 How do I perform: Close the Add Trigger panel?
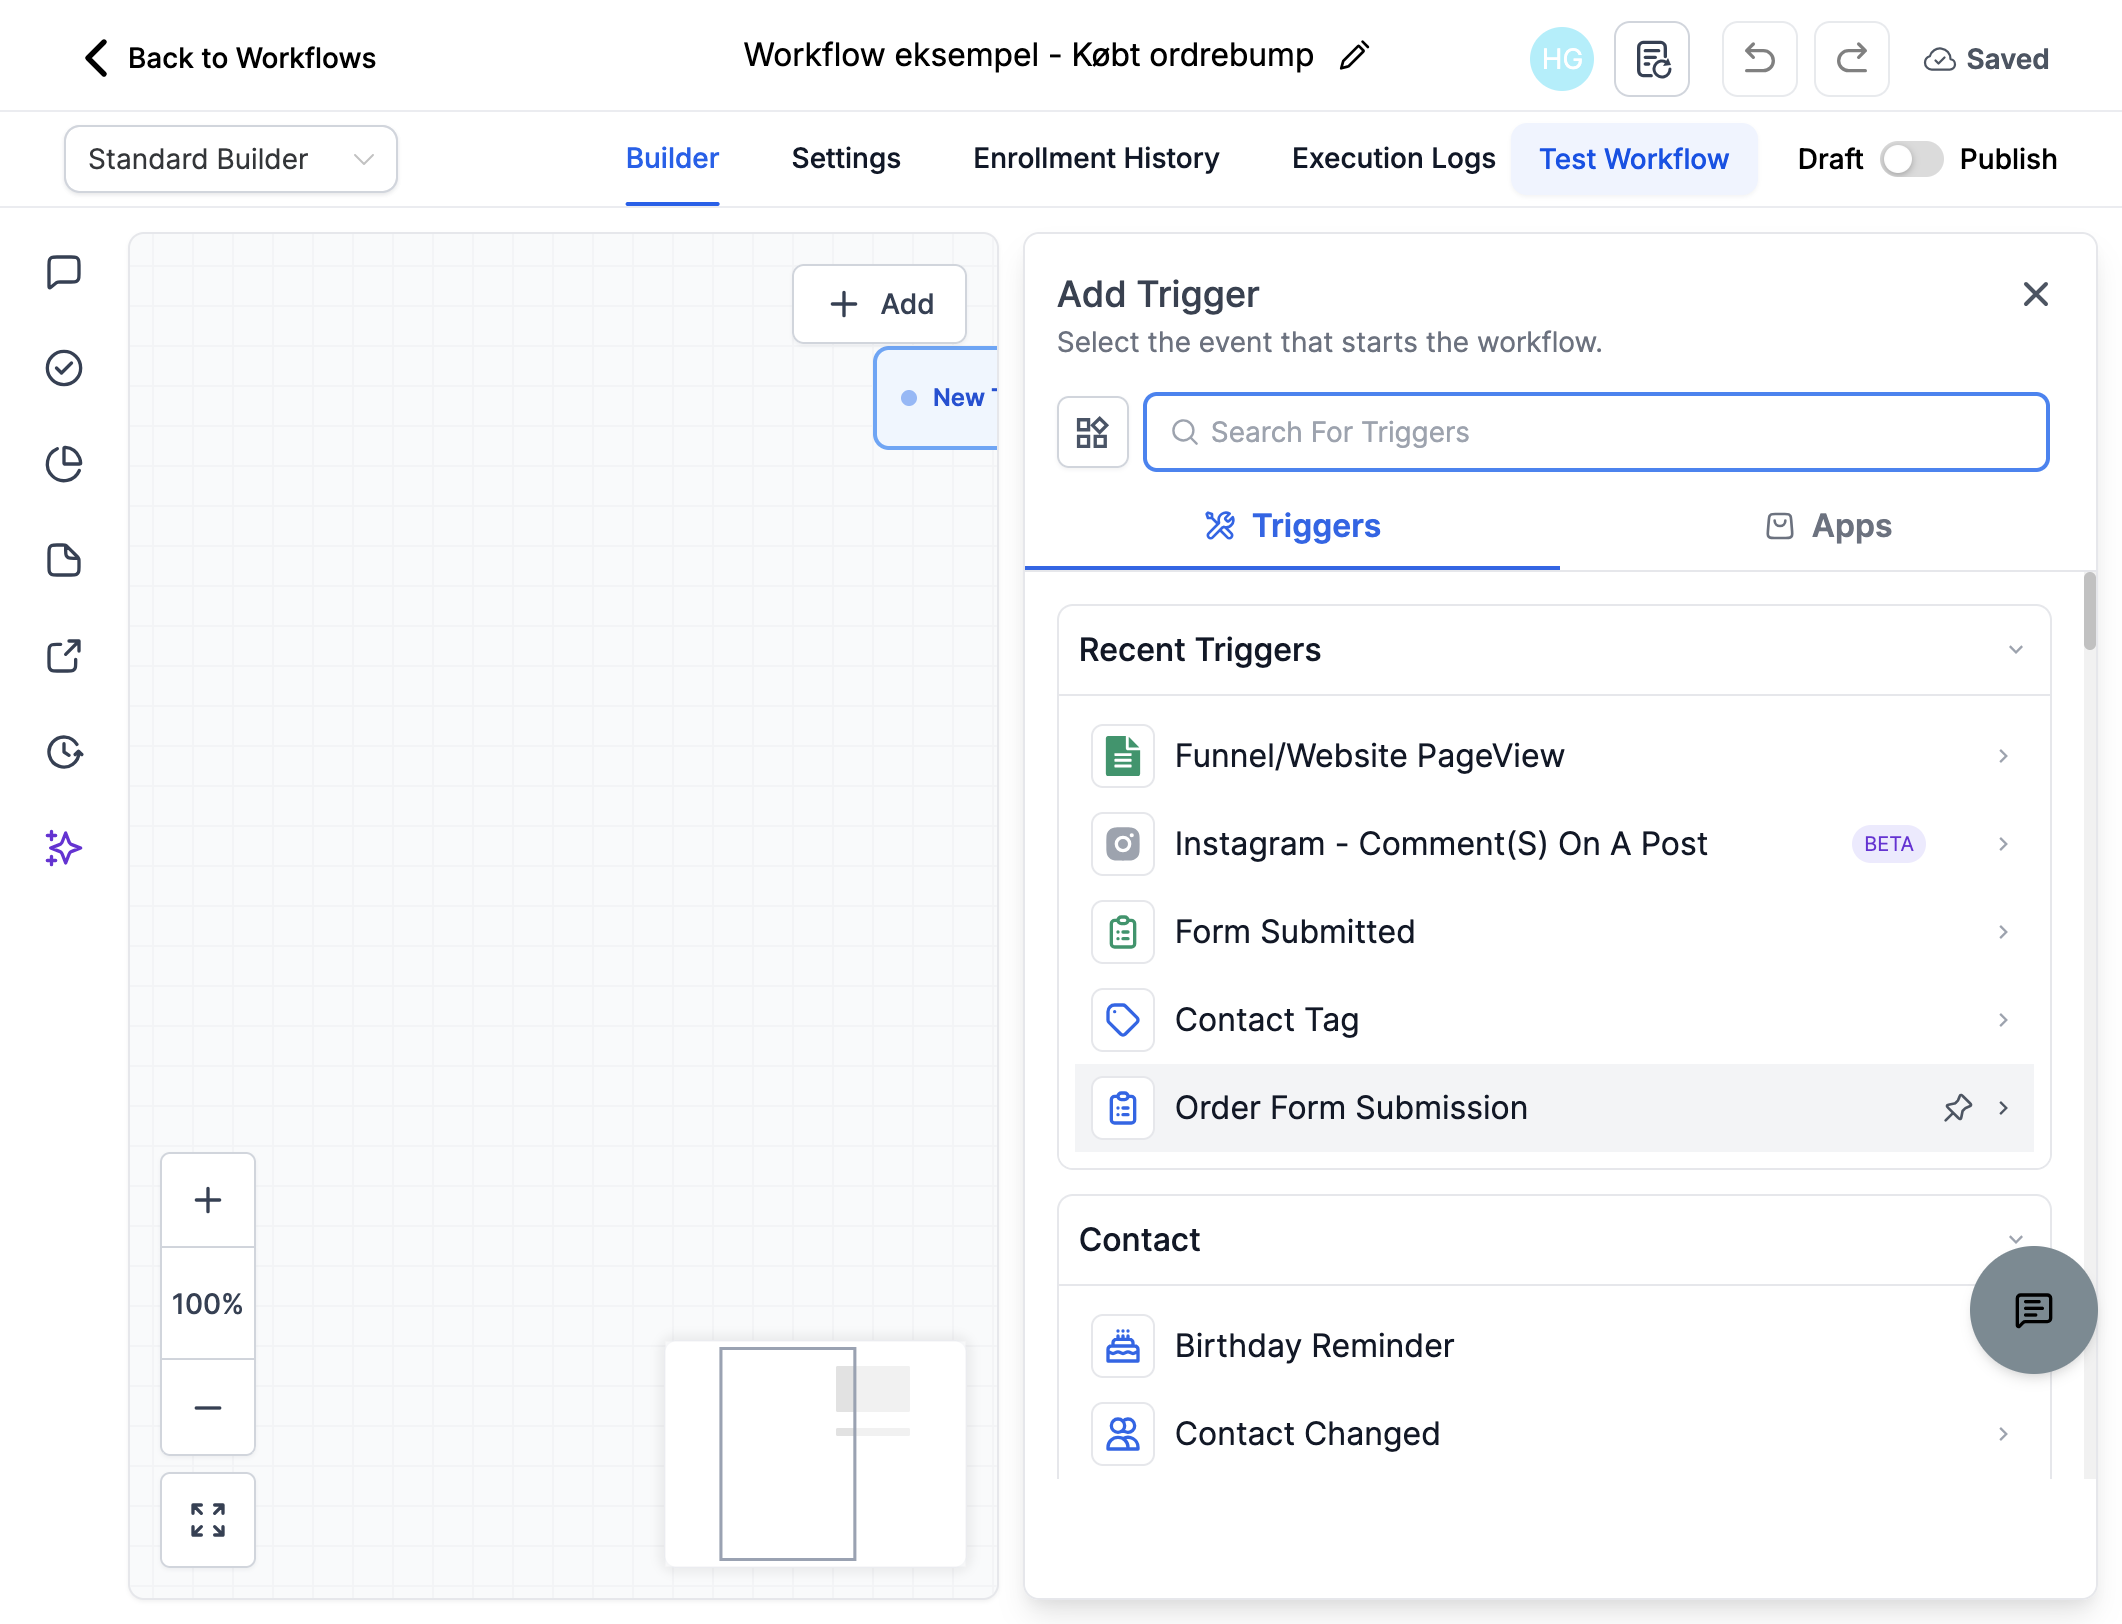(x=2036, y=294)
